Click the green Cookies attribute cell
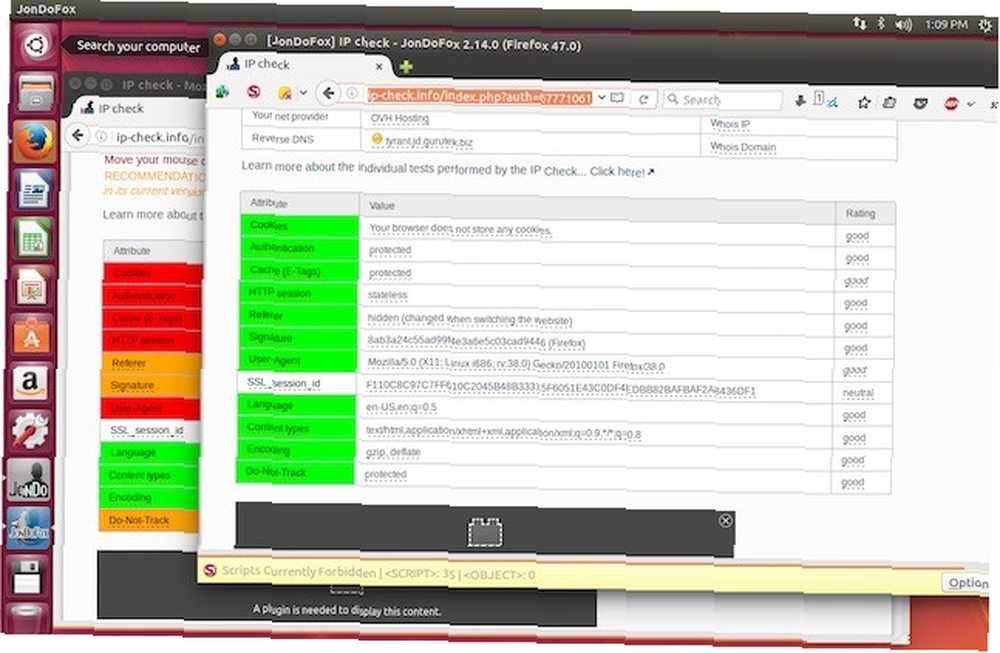This screenshot has width=1000, height=653. pyautogui.click(x=299, y=226)
